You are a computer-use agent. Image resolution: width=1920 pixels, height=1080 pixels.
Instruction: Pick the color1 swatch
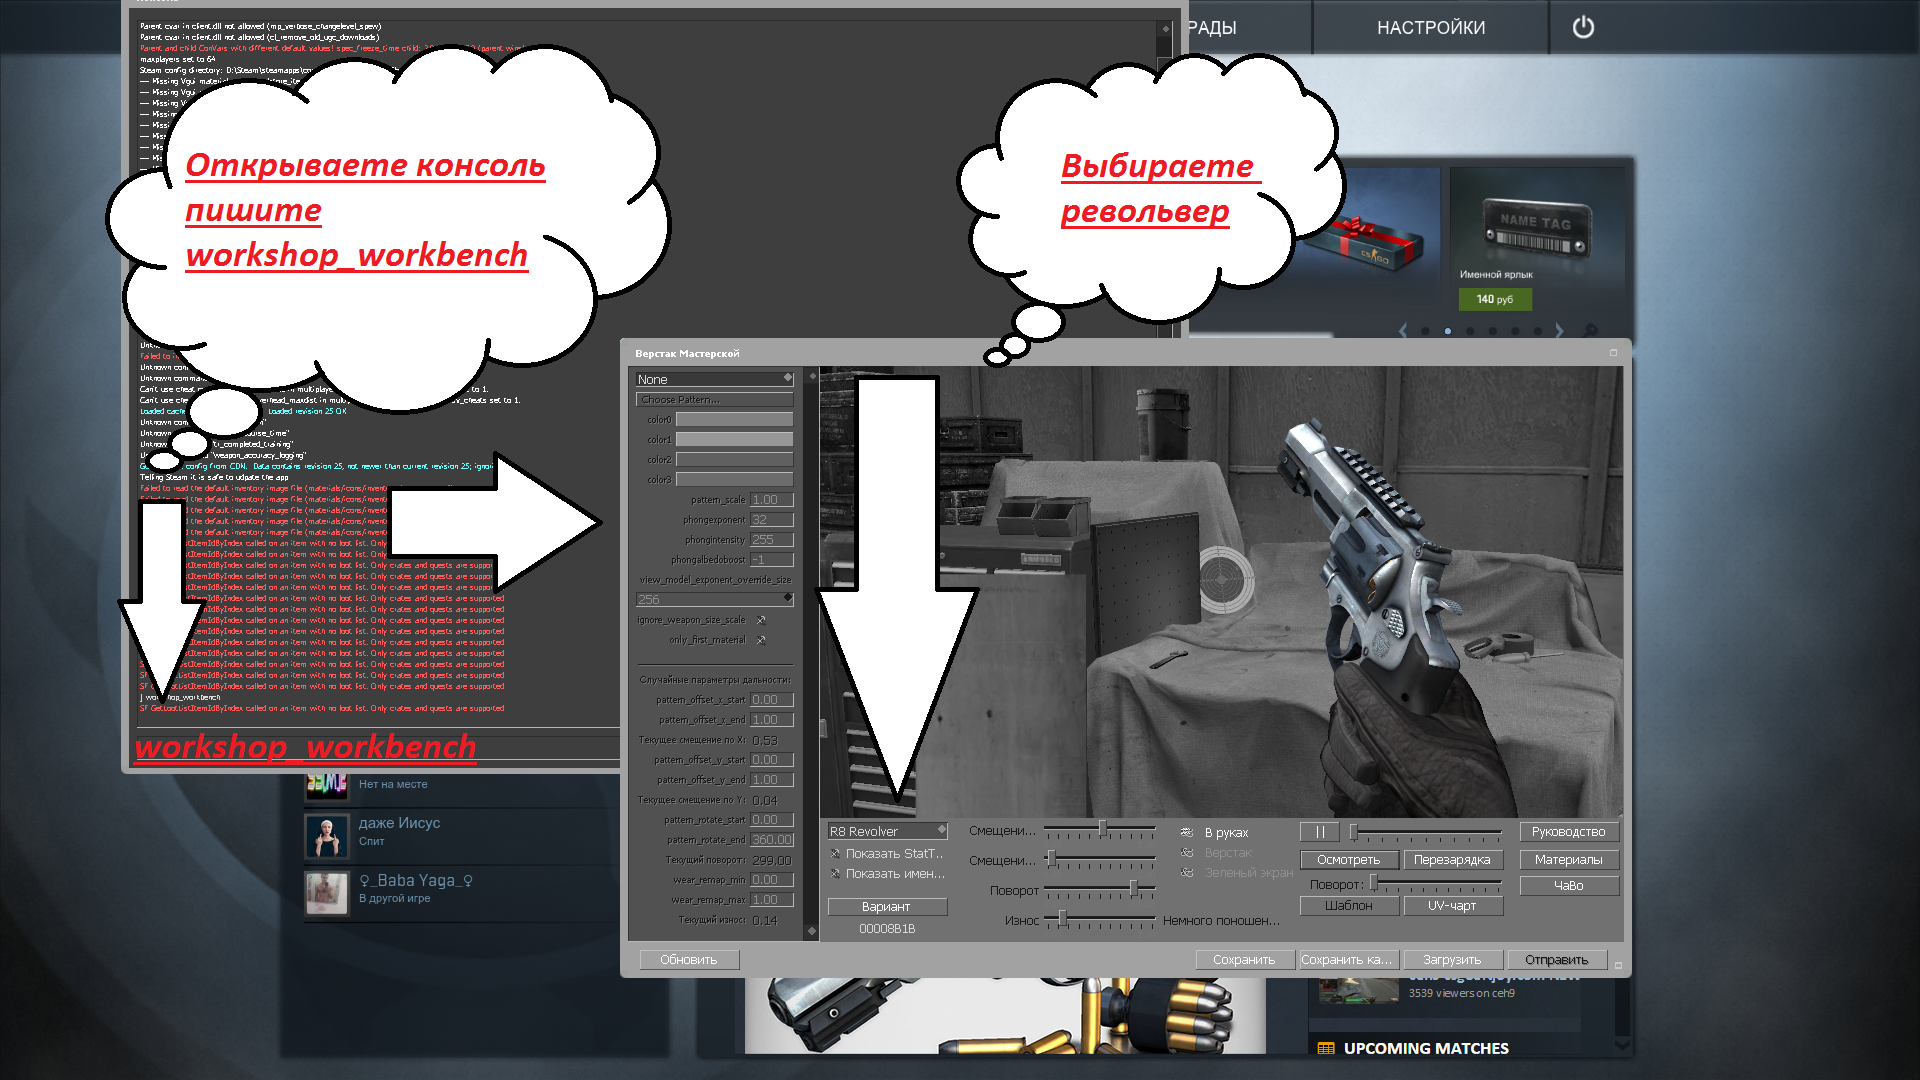[x=734, y=440]
